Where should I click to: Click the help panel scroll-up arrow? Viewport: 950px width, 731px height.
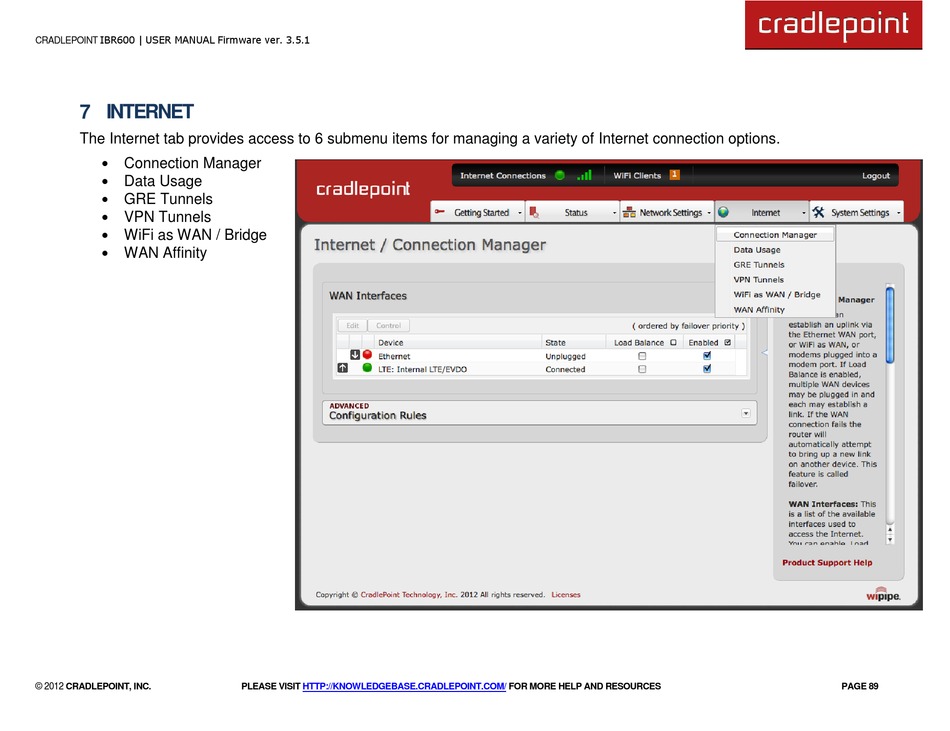coord(890,529)
